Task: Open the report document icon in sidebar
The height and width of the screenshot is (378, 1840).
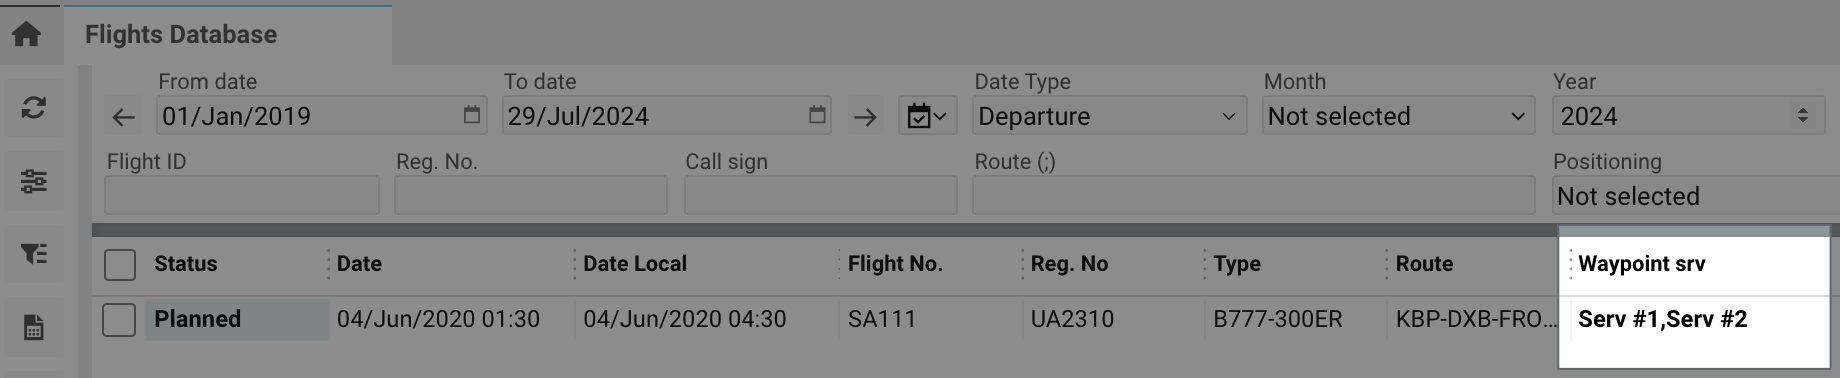Action: point(33,327)
